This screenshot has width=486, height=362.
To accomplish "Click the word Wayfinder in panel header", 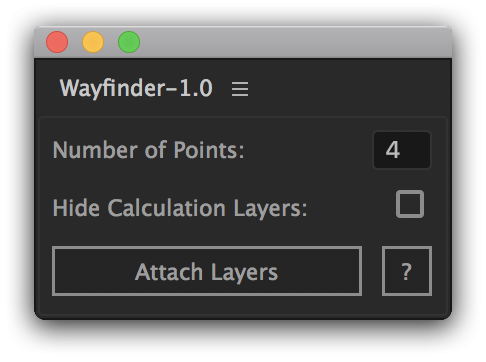I will tap(112, 89).
